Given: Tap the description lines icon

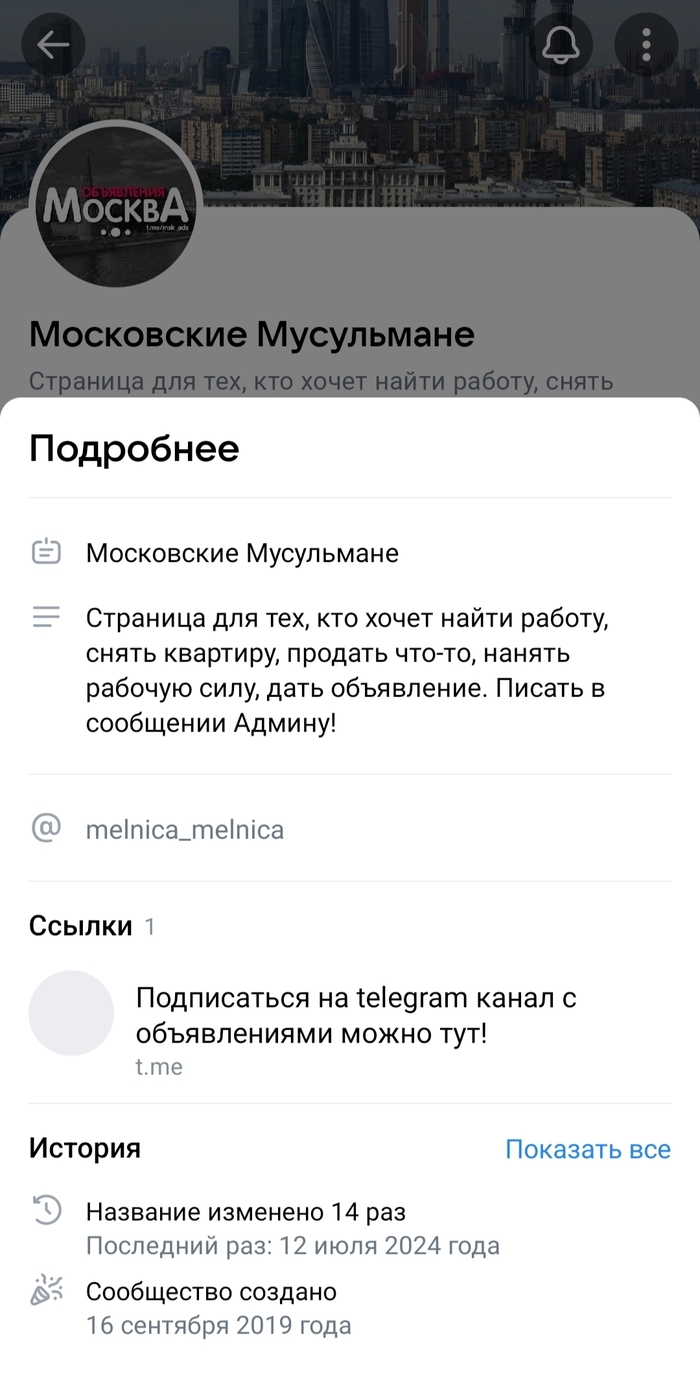Looking at the screenshot, I should (x=47, y=617).
